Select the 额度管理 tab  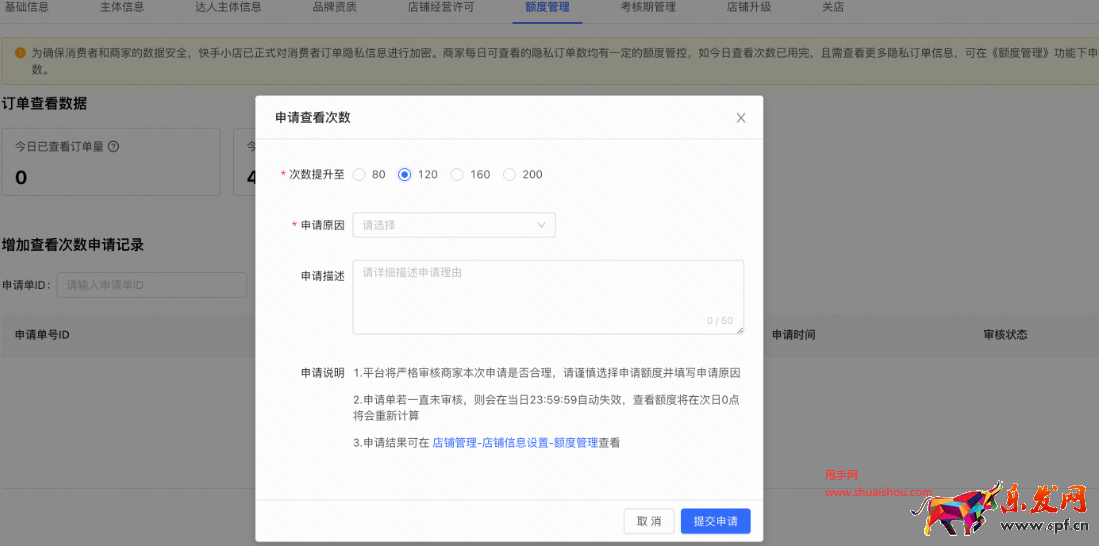(x=547, y=8)
